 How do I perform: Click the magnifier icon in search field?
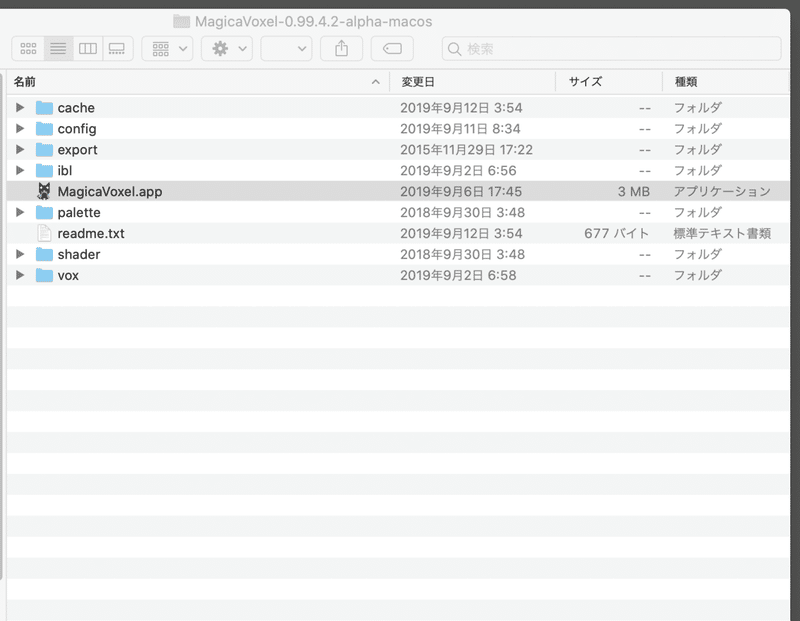[454, 49]
